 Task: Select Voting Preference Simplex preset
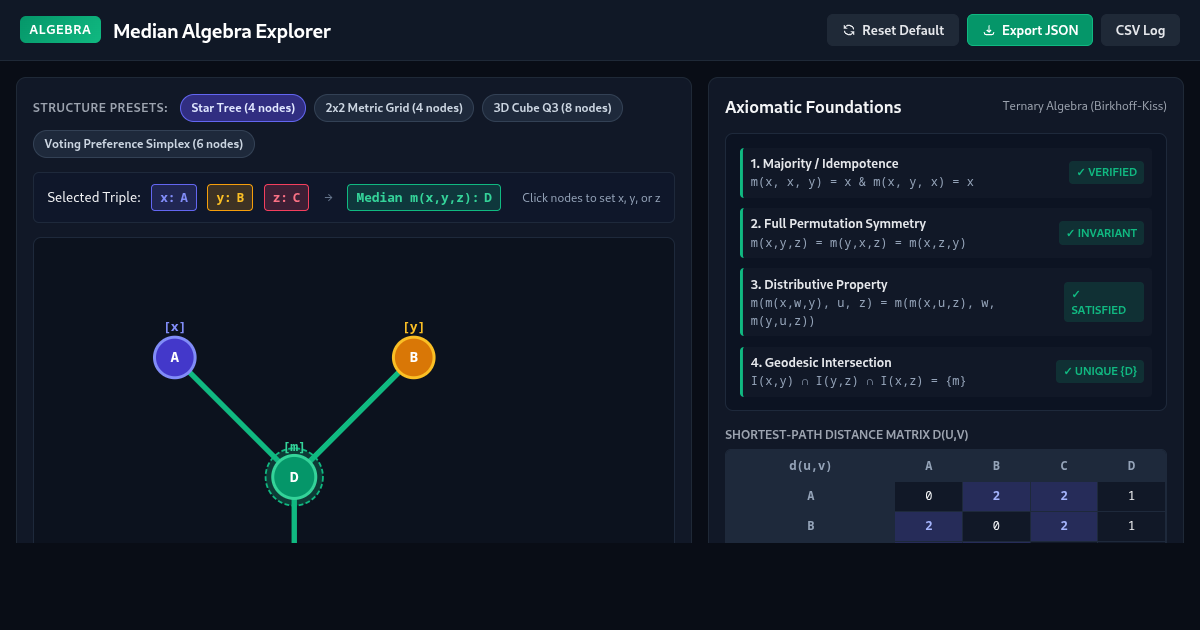click(144, 144)
